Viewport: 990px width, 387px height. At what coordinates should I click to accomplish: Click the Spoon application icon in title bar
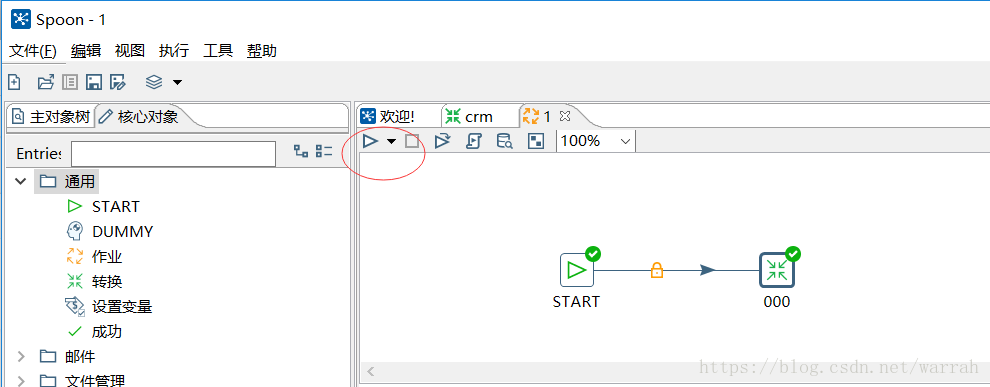(x=20, y=19)
